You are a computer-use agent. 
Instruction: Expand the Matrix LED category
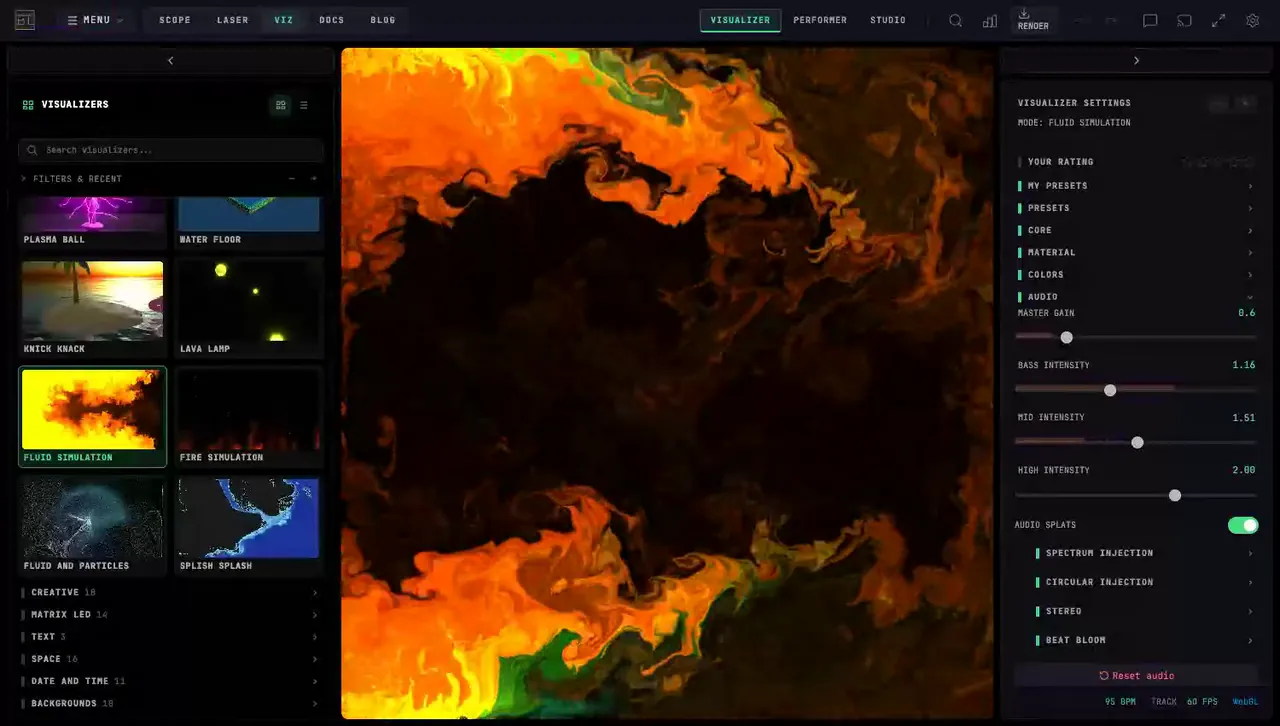coord(170,615)
